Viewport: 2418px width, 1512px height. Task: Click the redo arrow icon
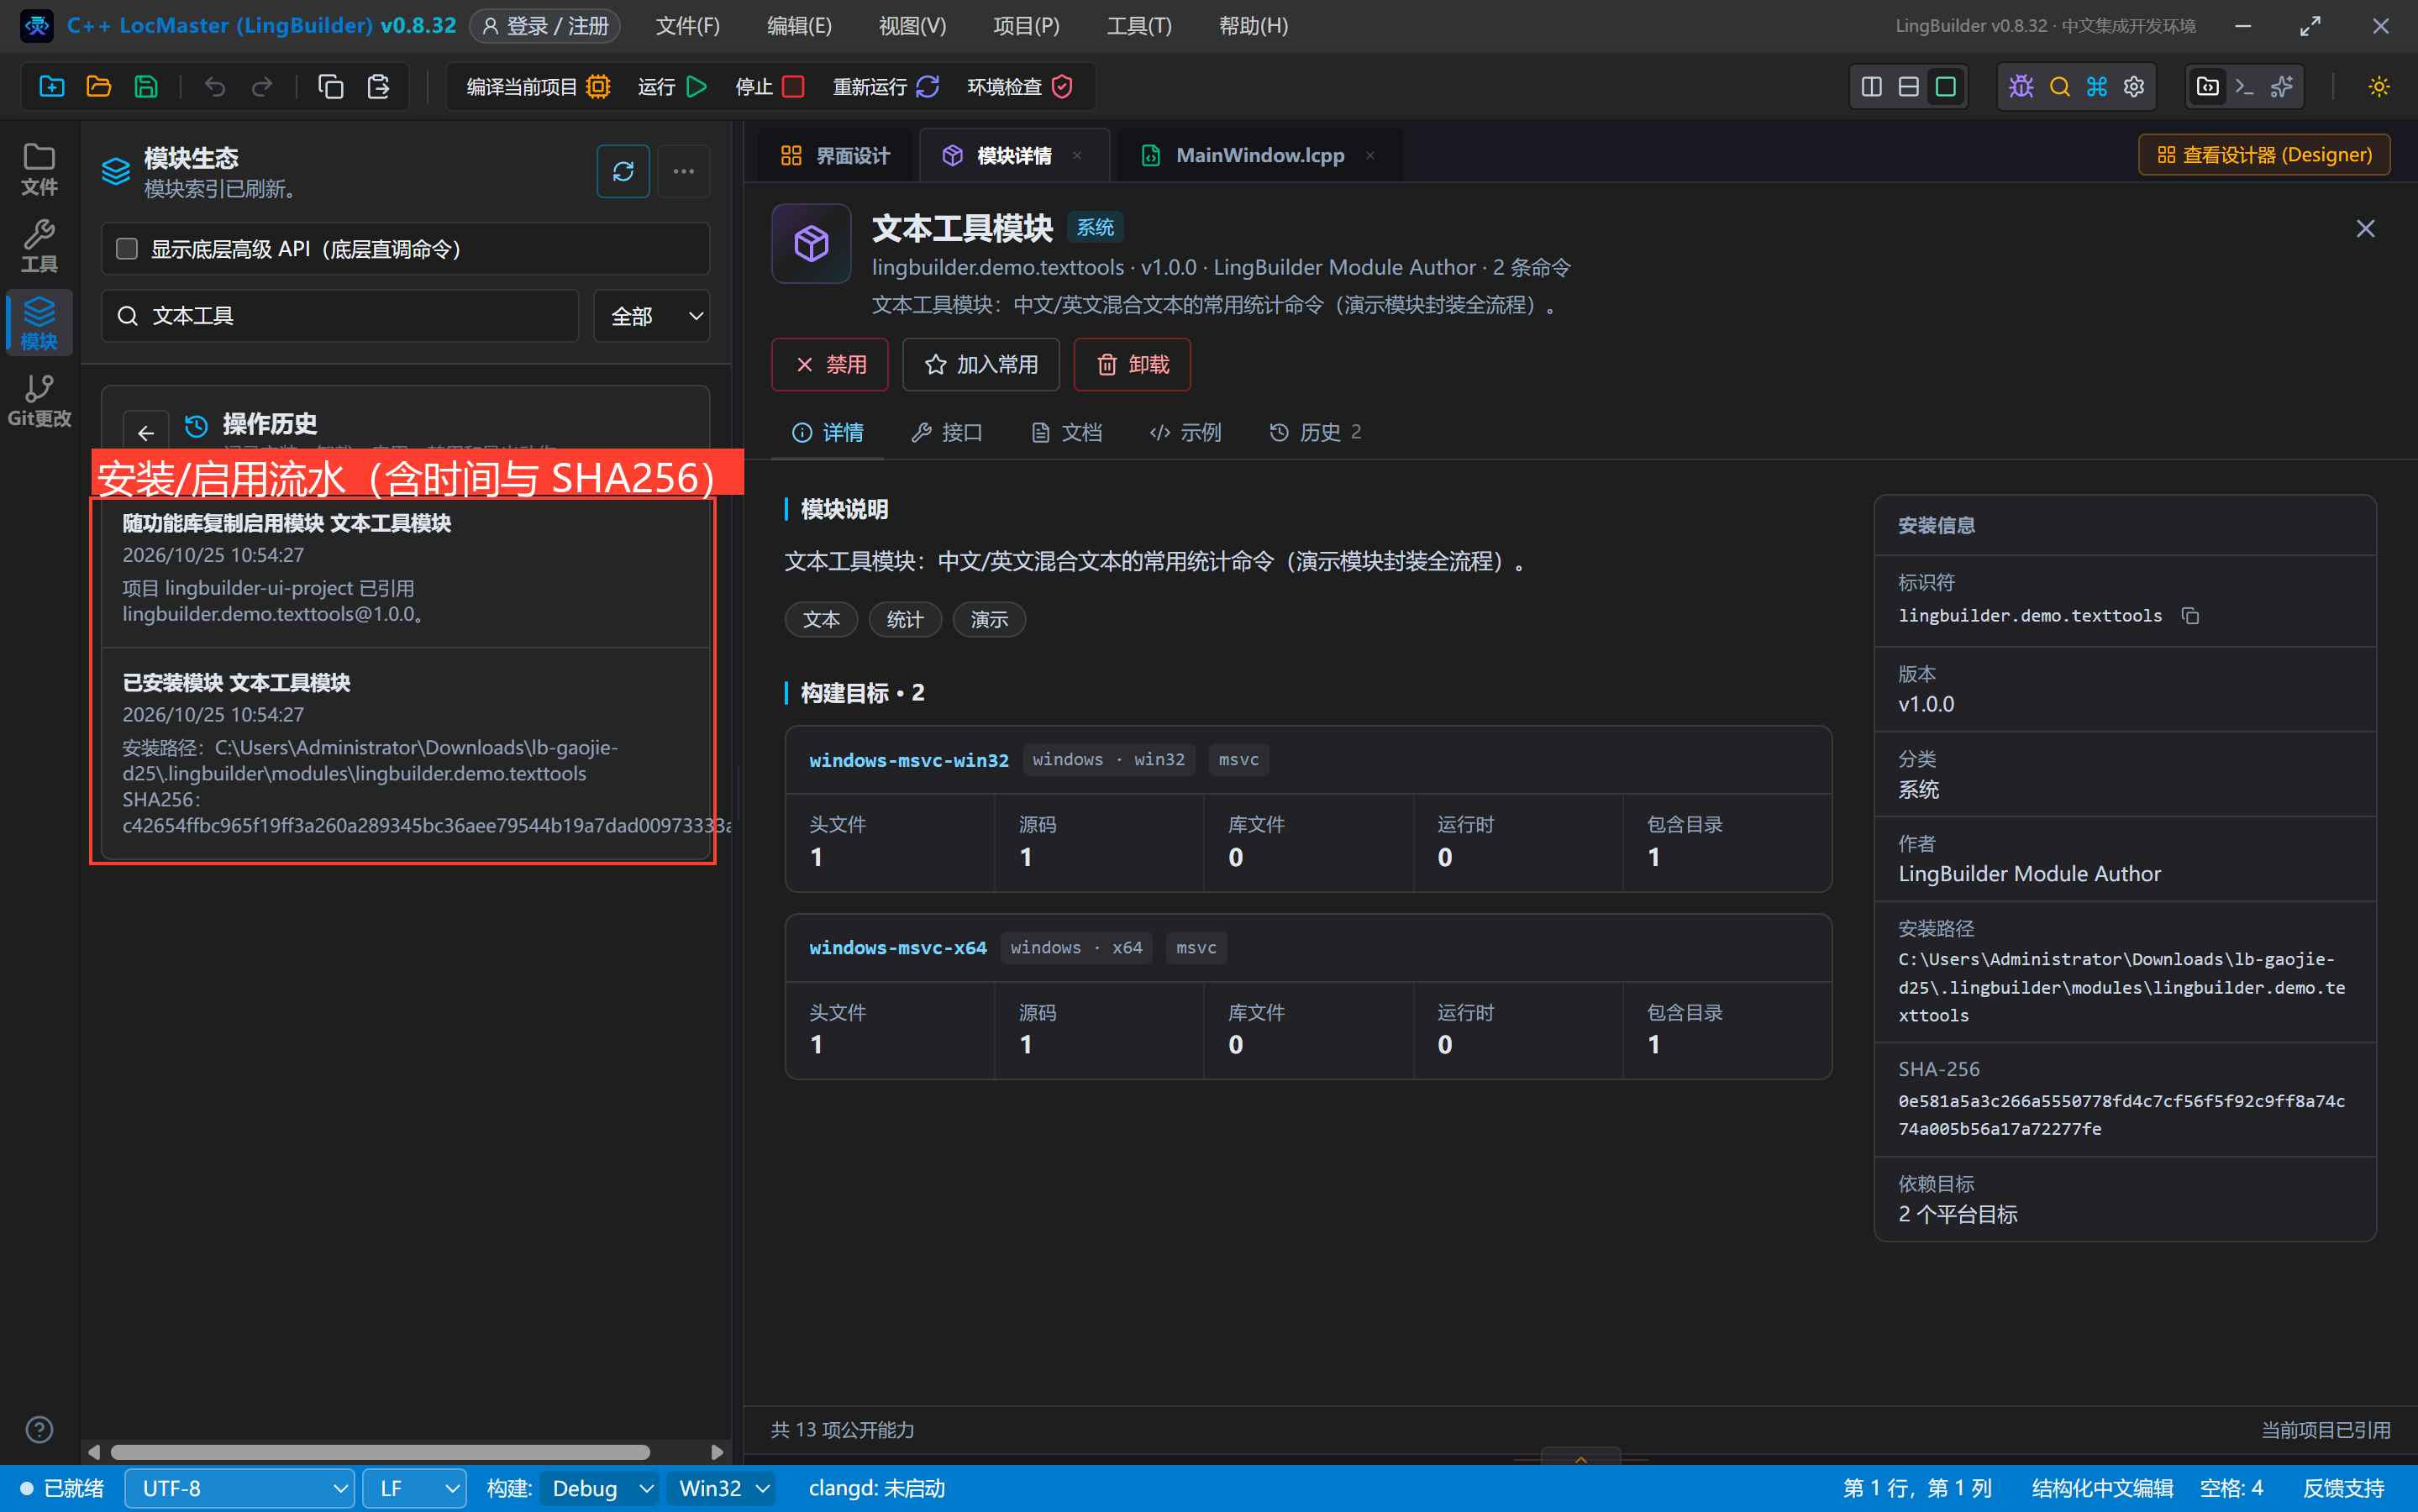262,87
